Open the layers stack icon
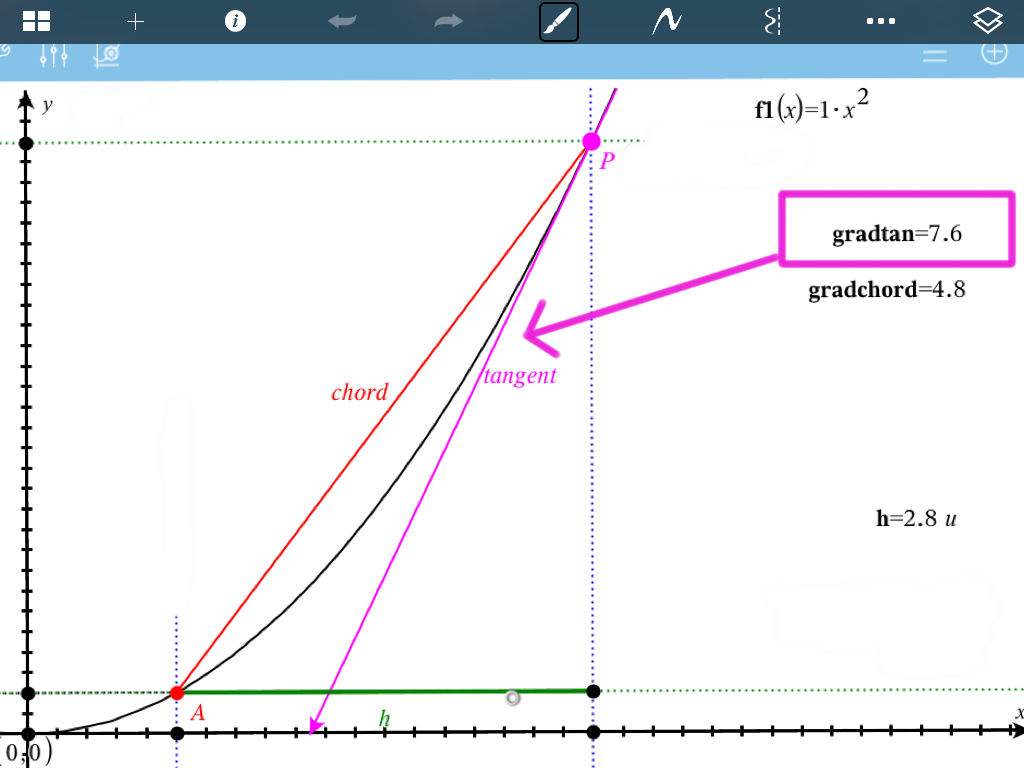This screenshot has height=768, width=1024. (987, 21)
